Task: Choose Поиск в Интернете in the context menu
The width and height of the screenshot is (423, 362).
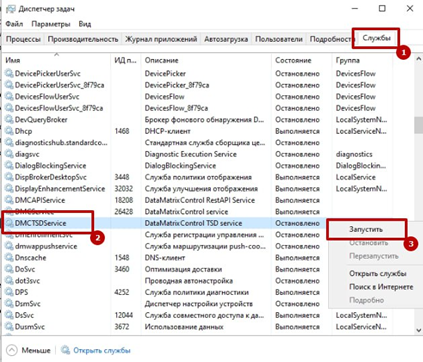Action: coord(381,287)
